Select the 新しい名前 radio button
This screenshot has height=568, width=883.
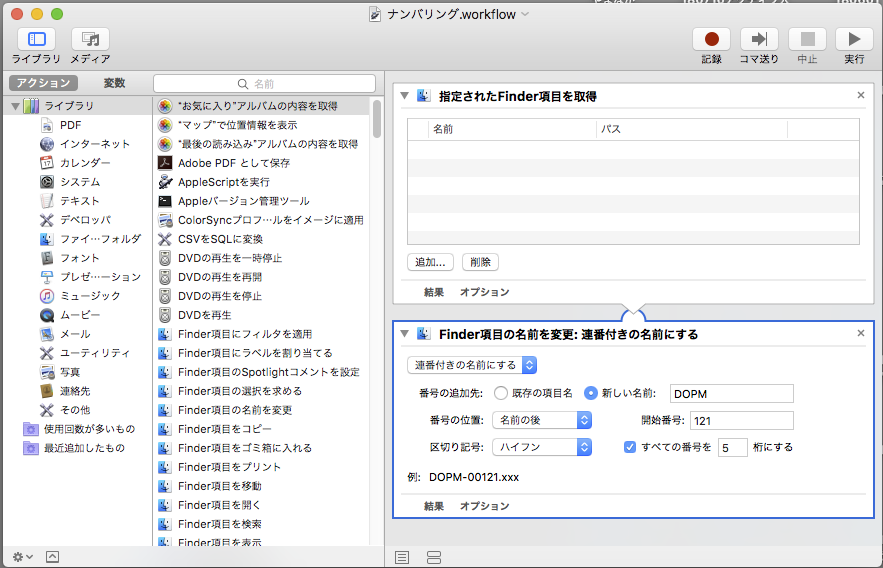click(591, 393)
